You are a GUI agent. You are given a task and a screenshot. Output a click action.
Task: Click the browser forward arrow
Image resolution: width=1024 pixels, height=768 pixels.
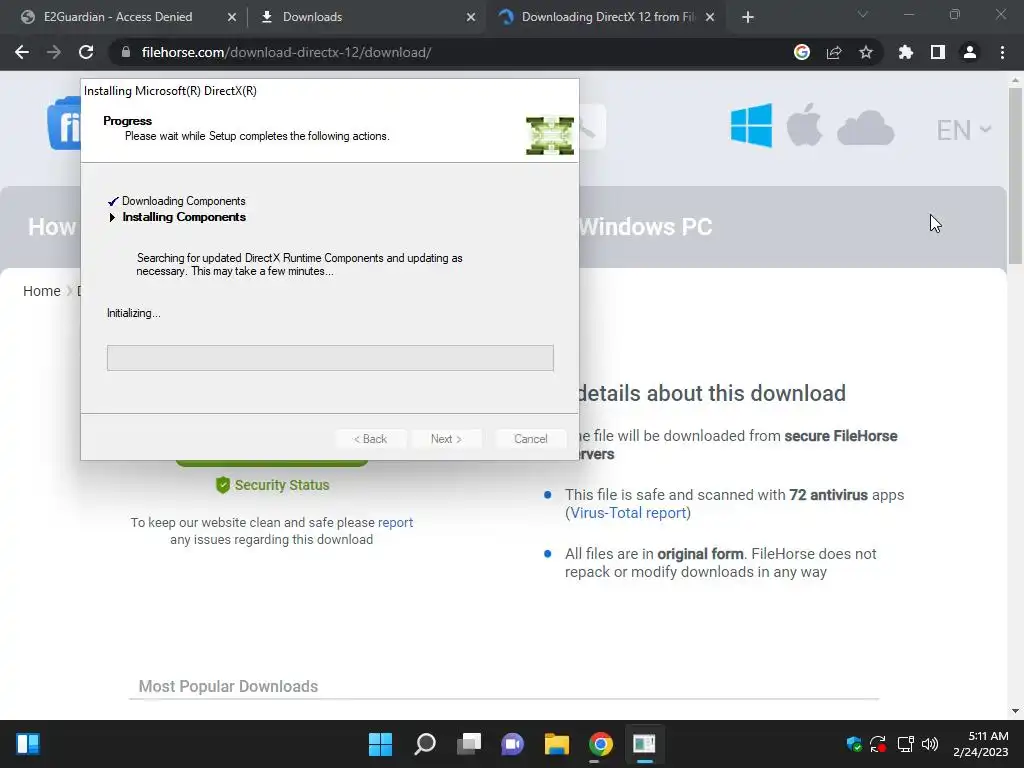(x=54, y=52)
